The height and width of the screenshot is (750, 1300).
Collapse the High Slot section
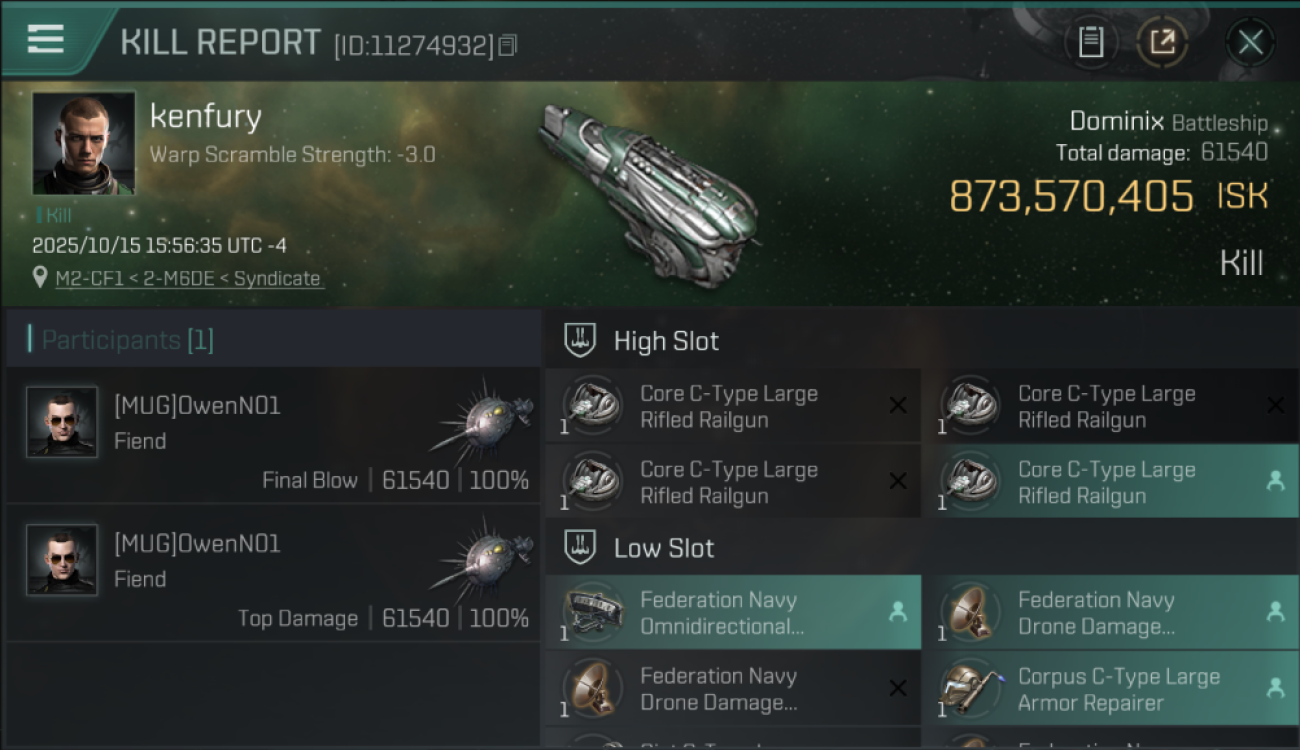click(x=581, y=341)
